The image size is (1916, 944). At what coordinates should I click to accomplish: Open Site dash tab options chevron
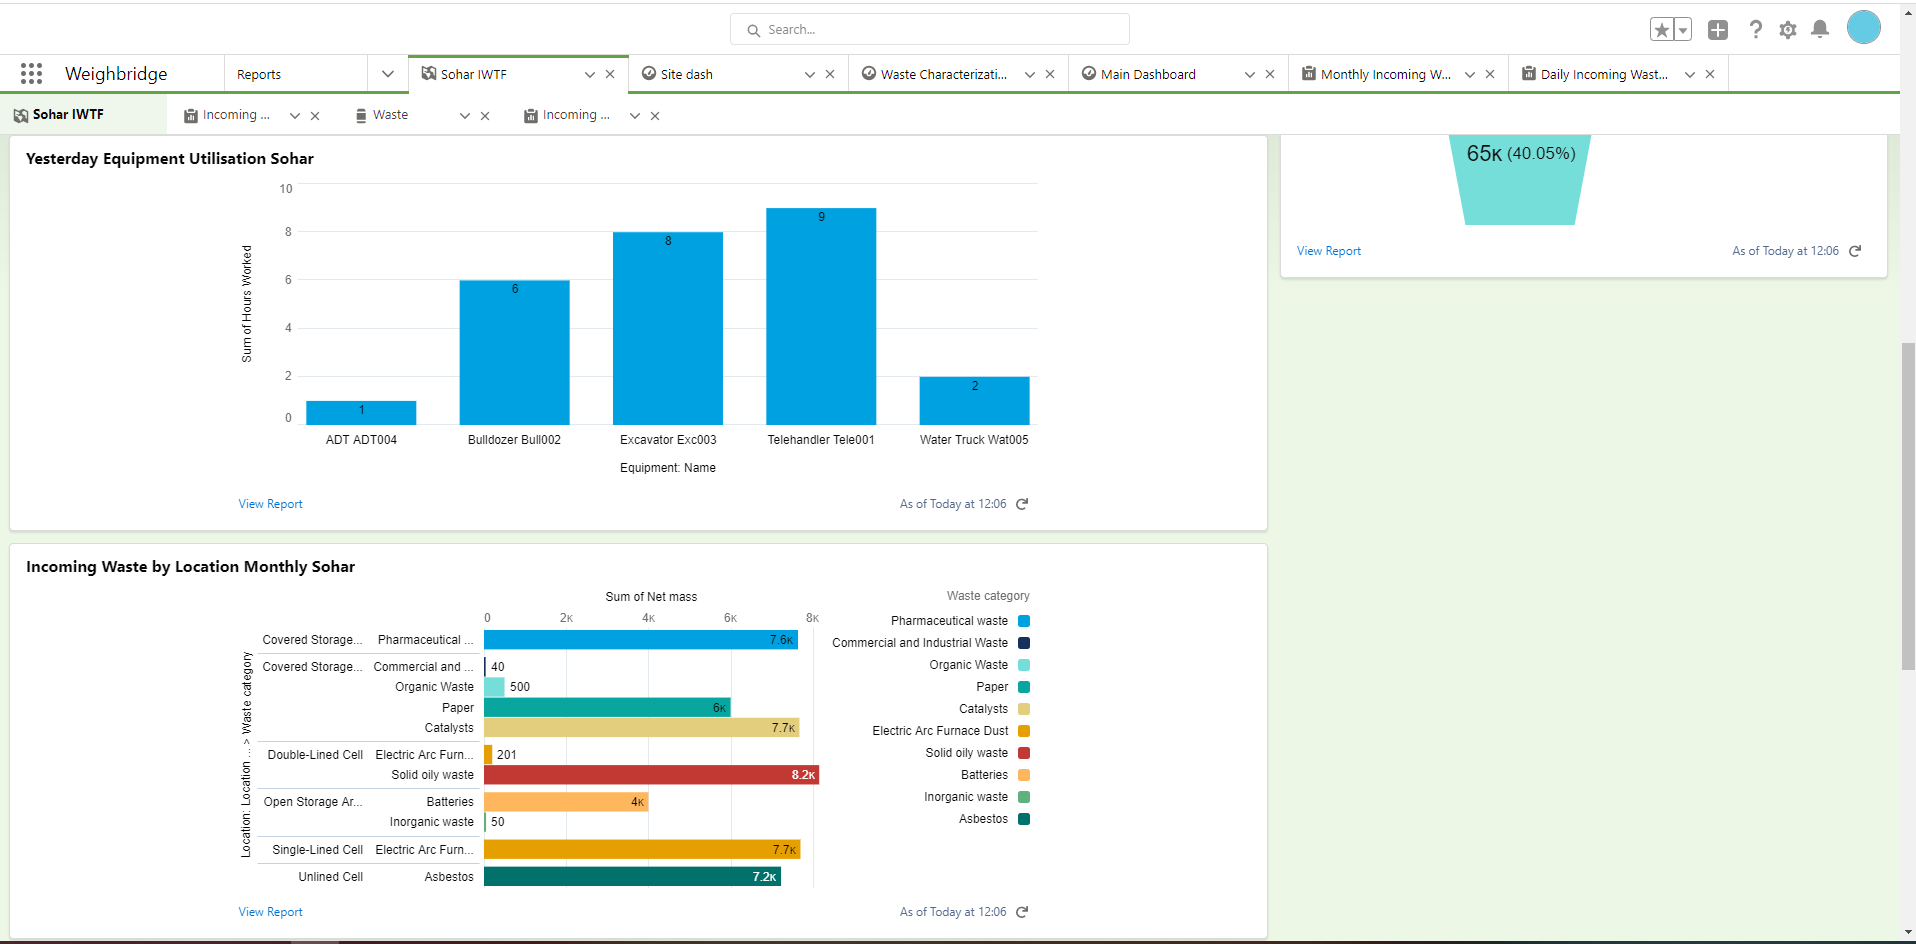click(x=810, y=74)
